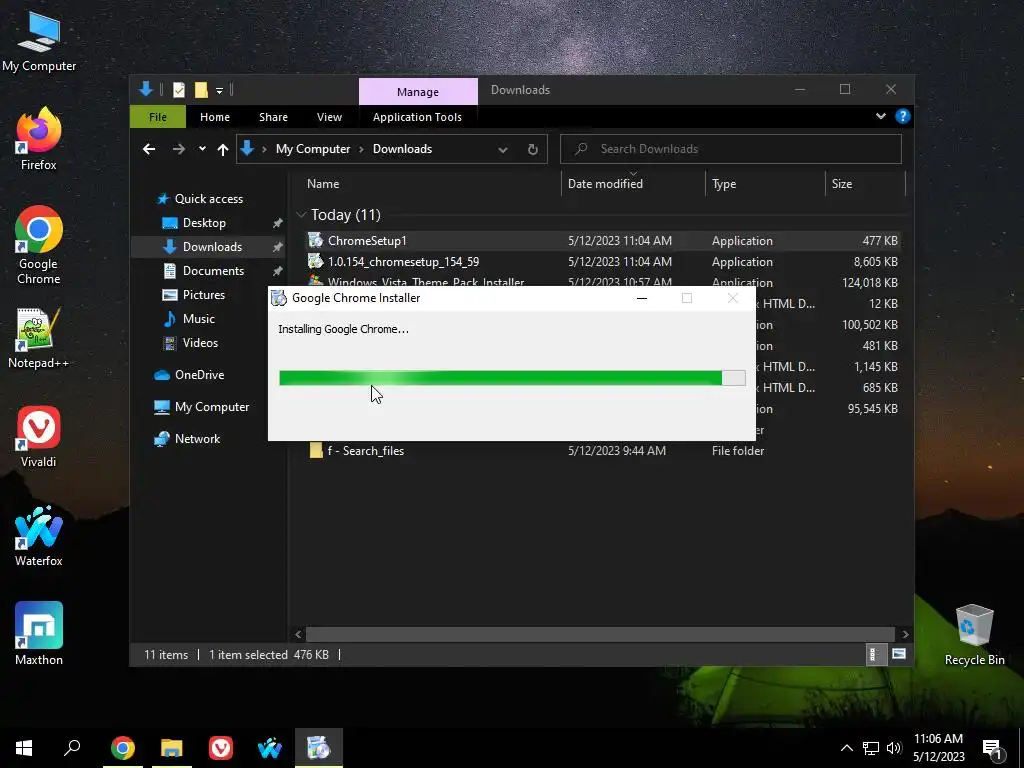Click Properties quick access toolbar icon
The height and width of the screenshot is (768, 1024).
point(179,89)
